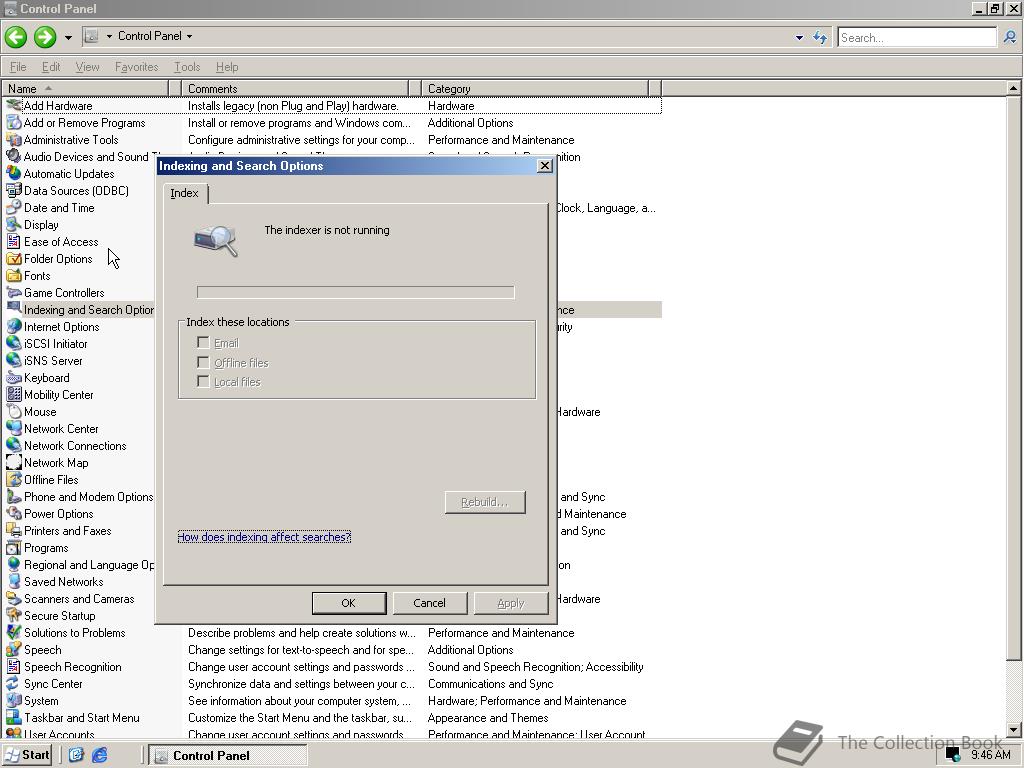Viewport: 1024px width, 768px height.
Task: Select the Display icon
Action: [13, 224]
